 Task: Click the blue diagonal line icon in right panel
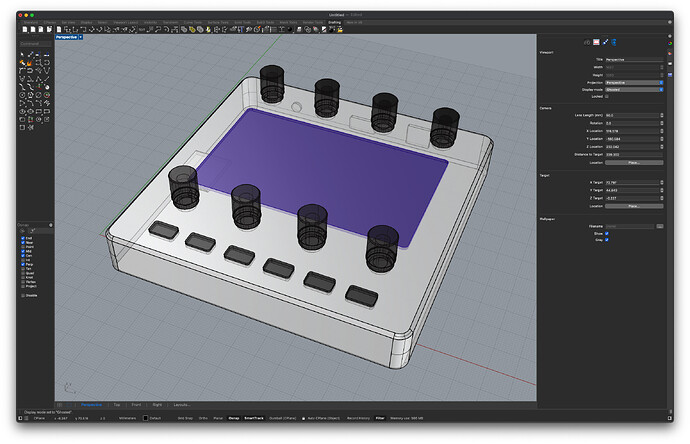pos(606,42)
